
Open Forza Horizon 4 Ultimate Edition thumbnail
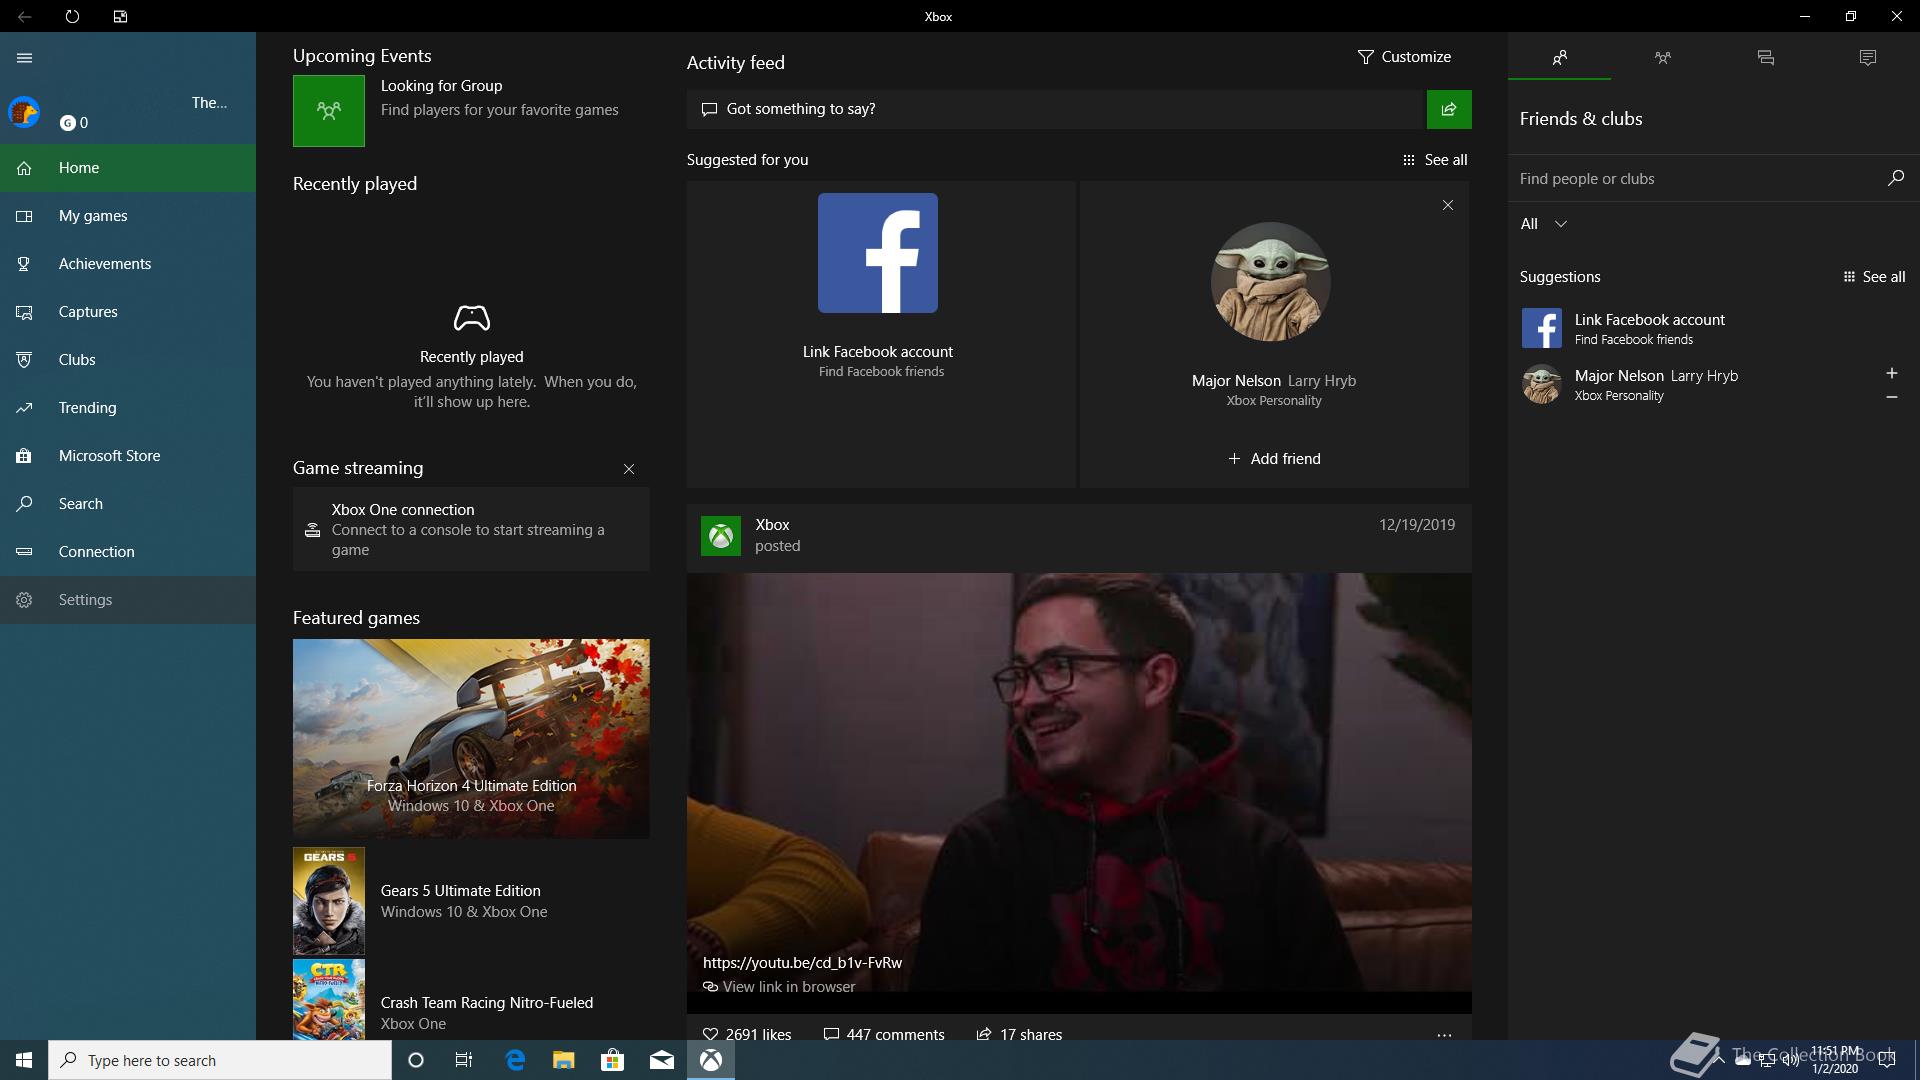click(x=471, y=739)
